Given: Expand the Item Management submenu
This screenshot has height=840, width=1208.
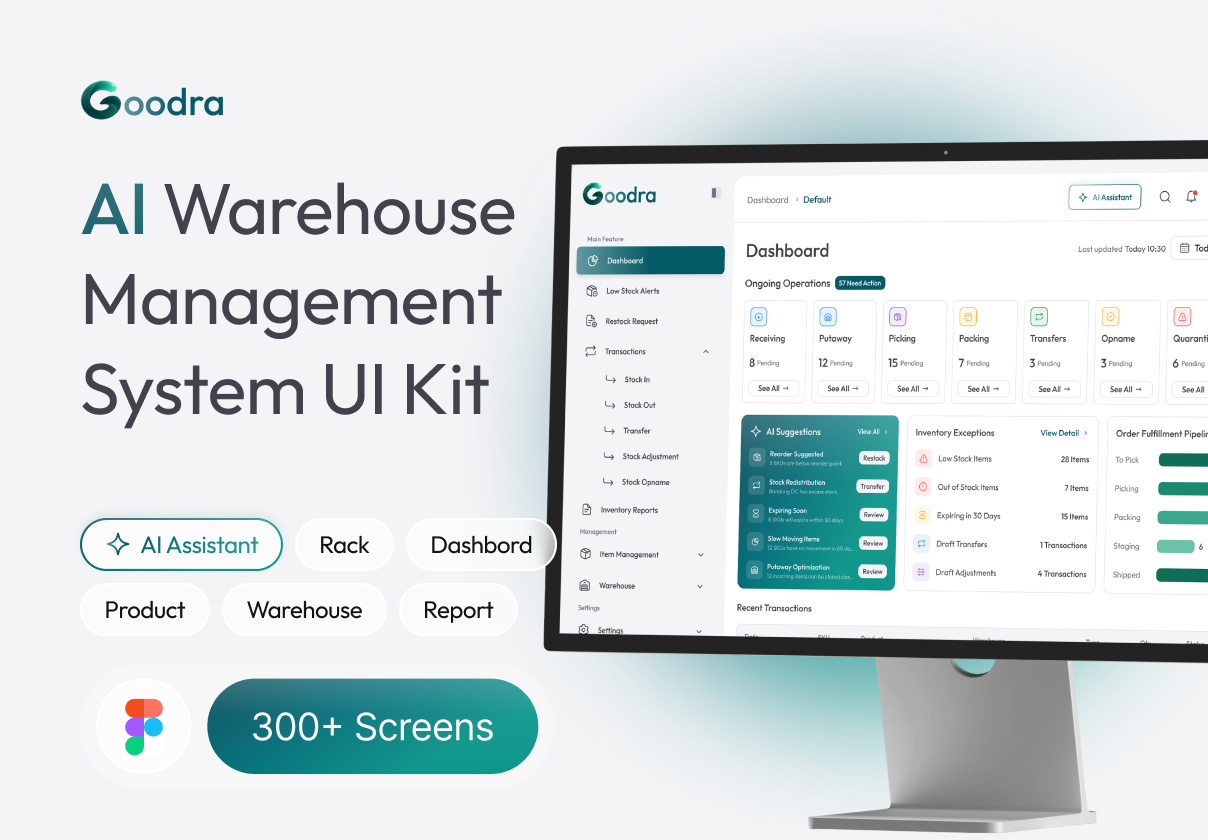Looking at the screenshot, I should point(700,555).
